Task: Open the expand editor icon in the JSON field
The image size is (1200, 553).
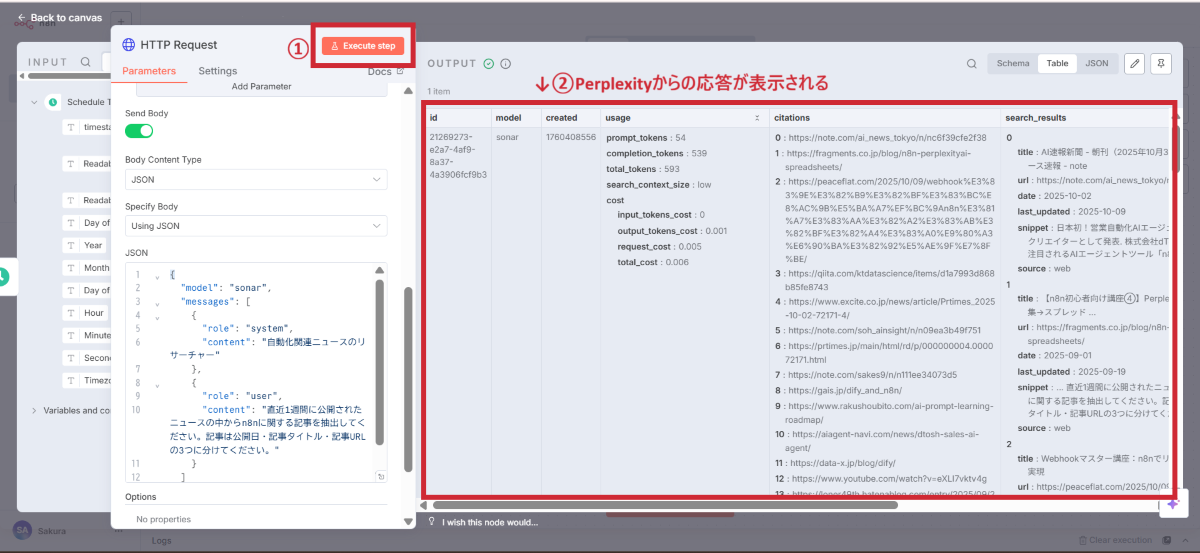Action: (x=380, y=477)
